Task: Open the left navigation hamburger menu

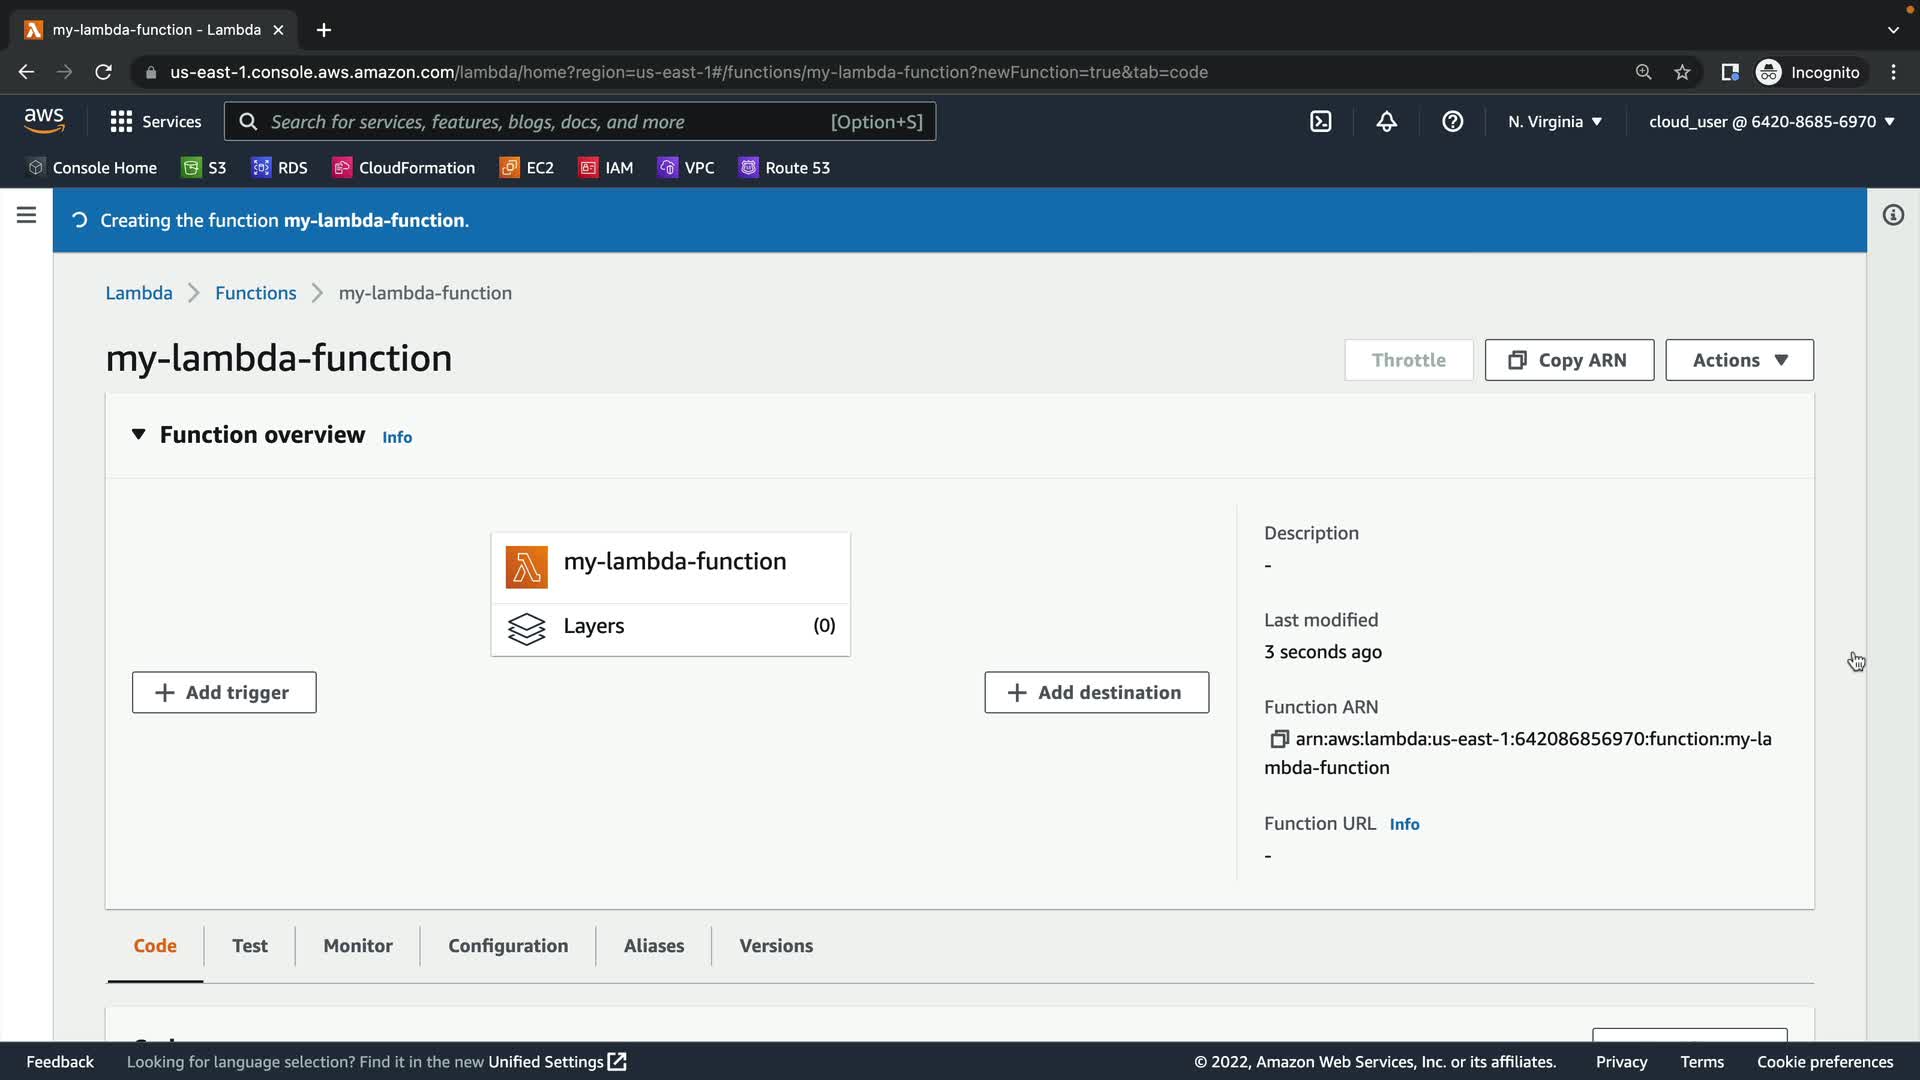Action: pos(27,215)
